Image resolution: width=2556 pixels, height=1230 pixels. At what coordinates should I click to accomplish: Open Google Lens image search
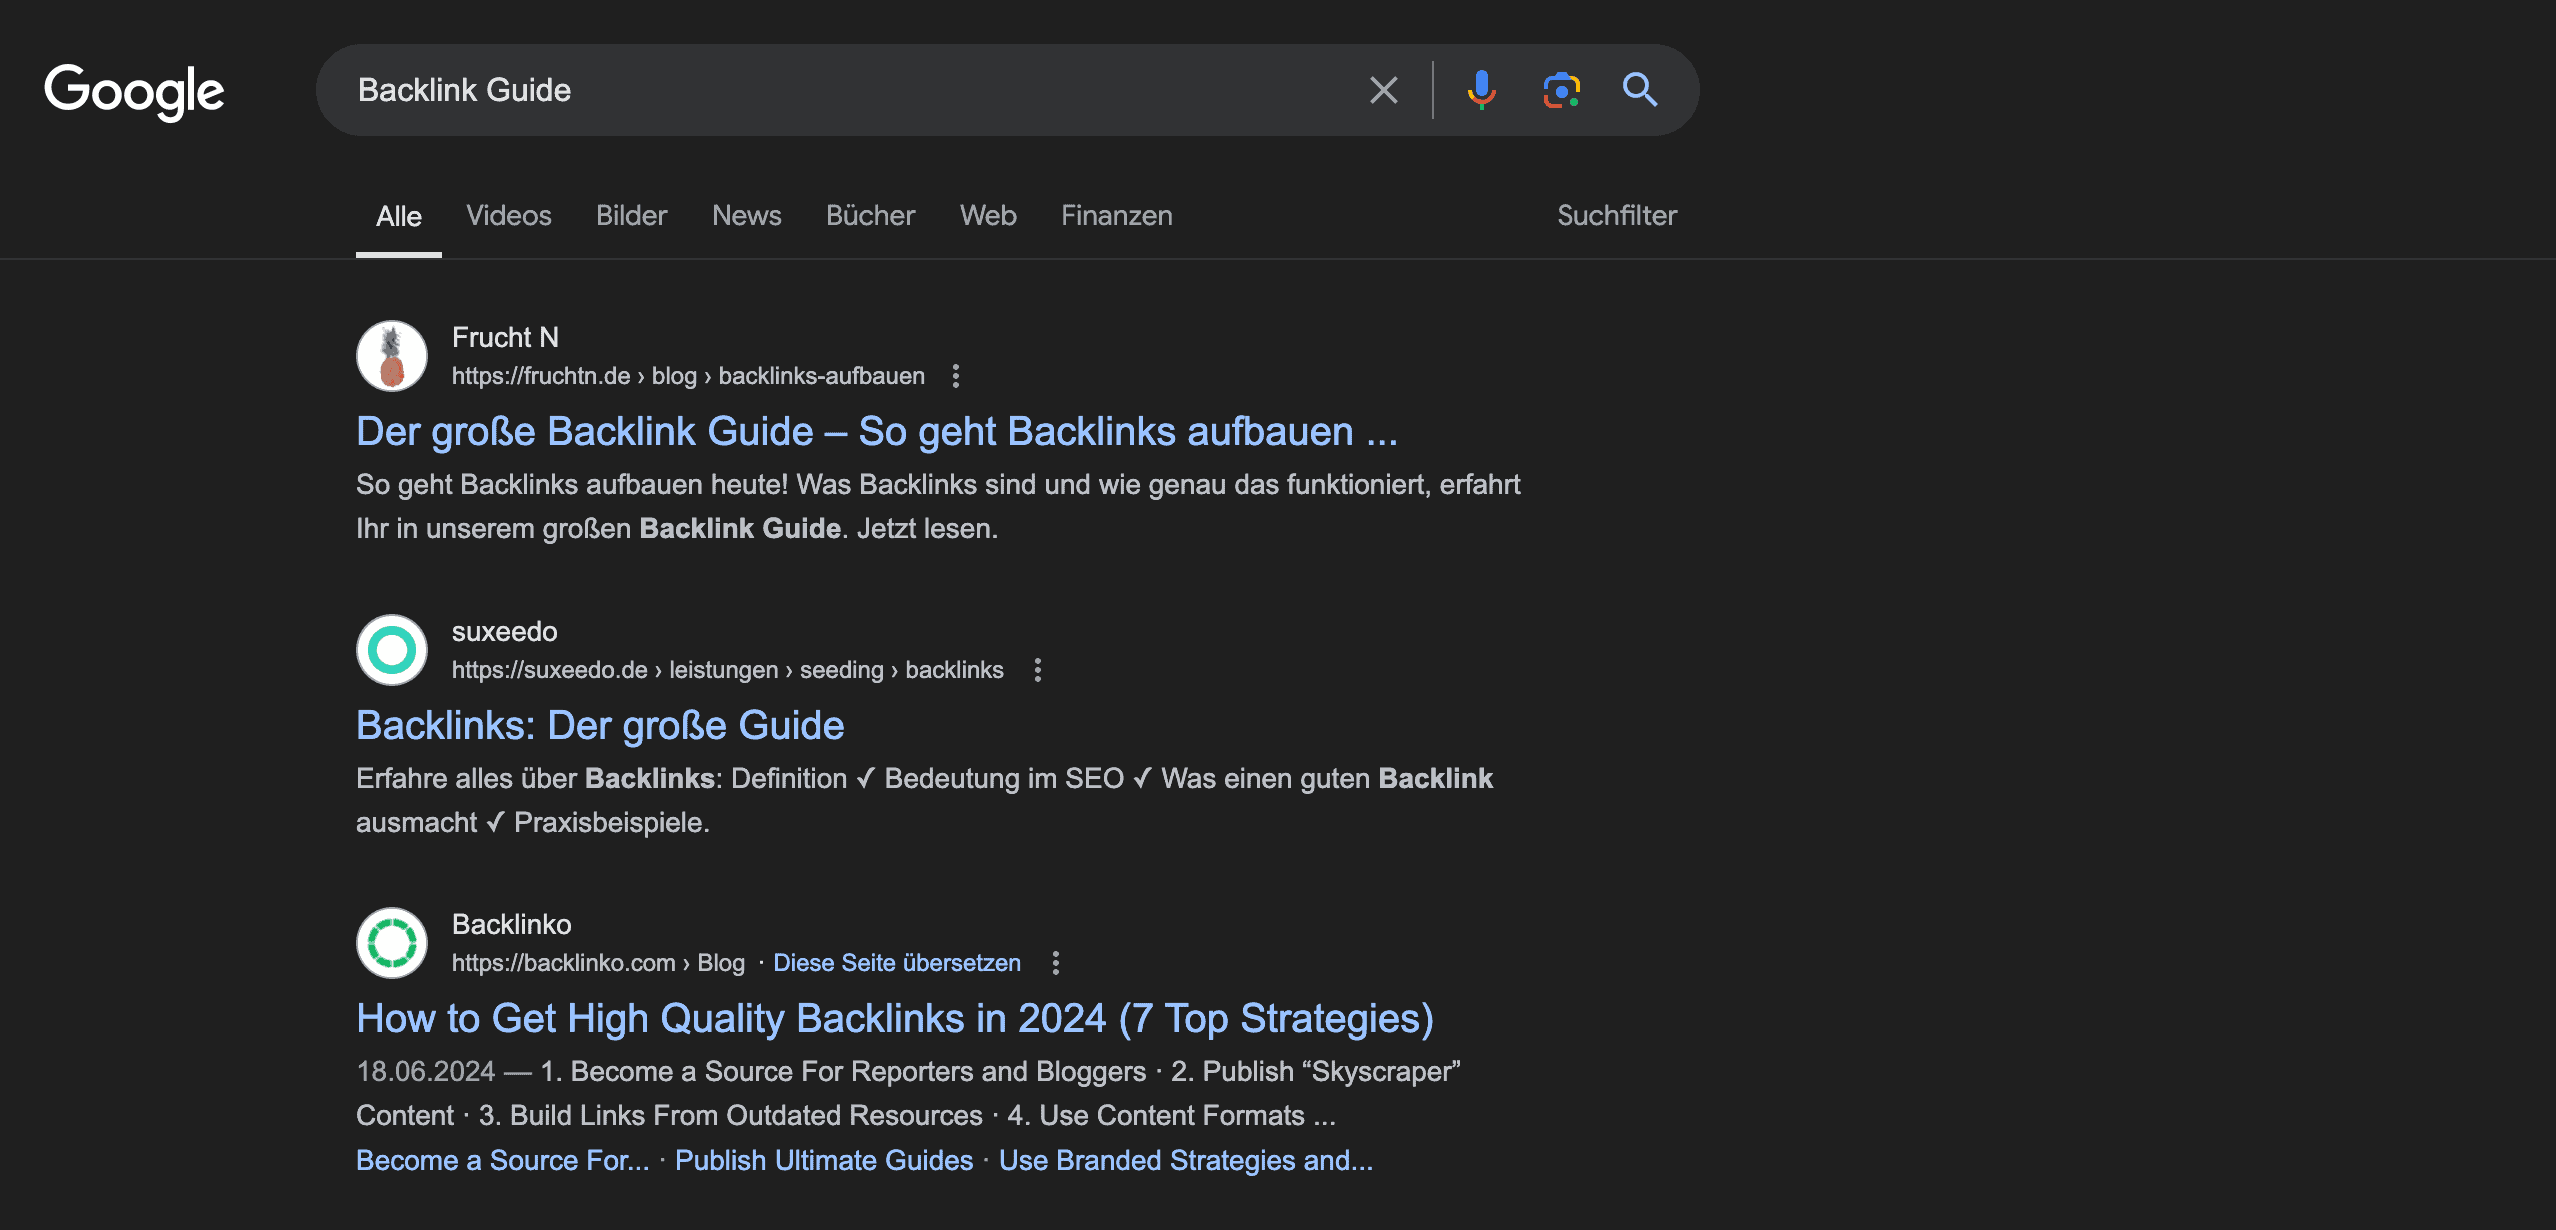coord(1561,90)
